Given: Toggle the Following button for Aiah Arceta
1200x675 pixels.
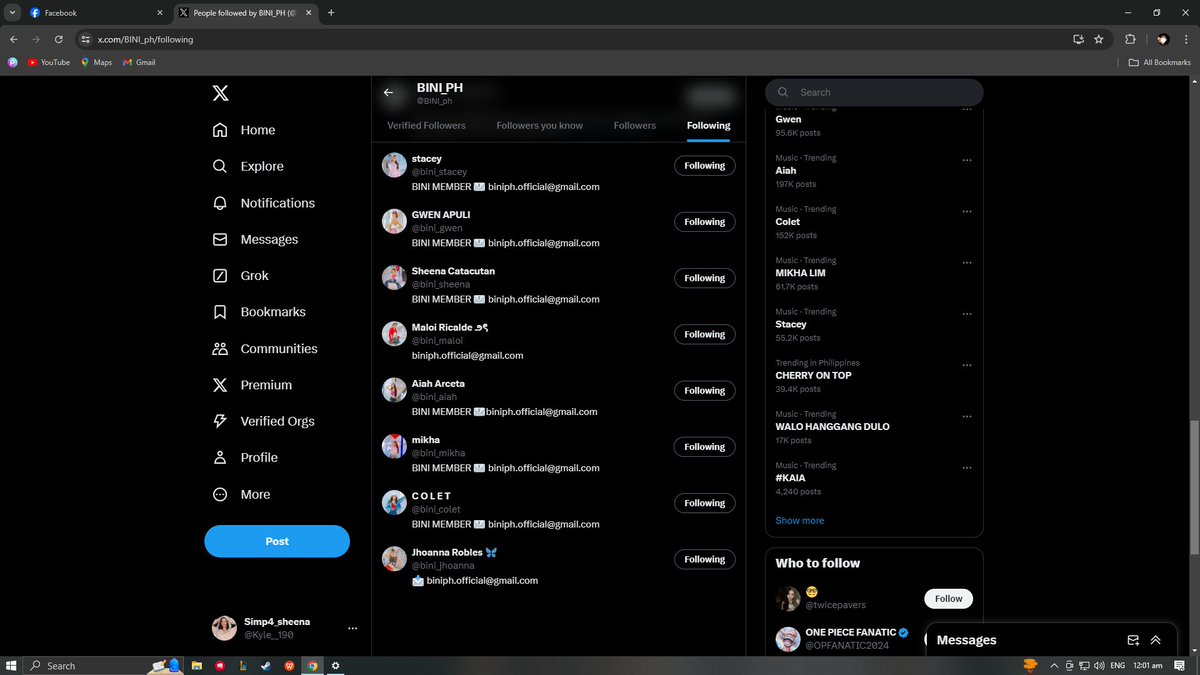Looking at the screenshot, I should 705,391.
